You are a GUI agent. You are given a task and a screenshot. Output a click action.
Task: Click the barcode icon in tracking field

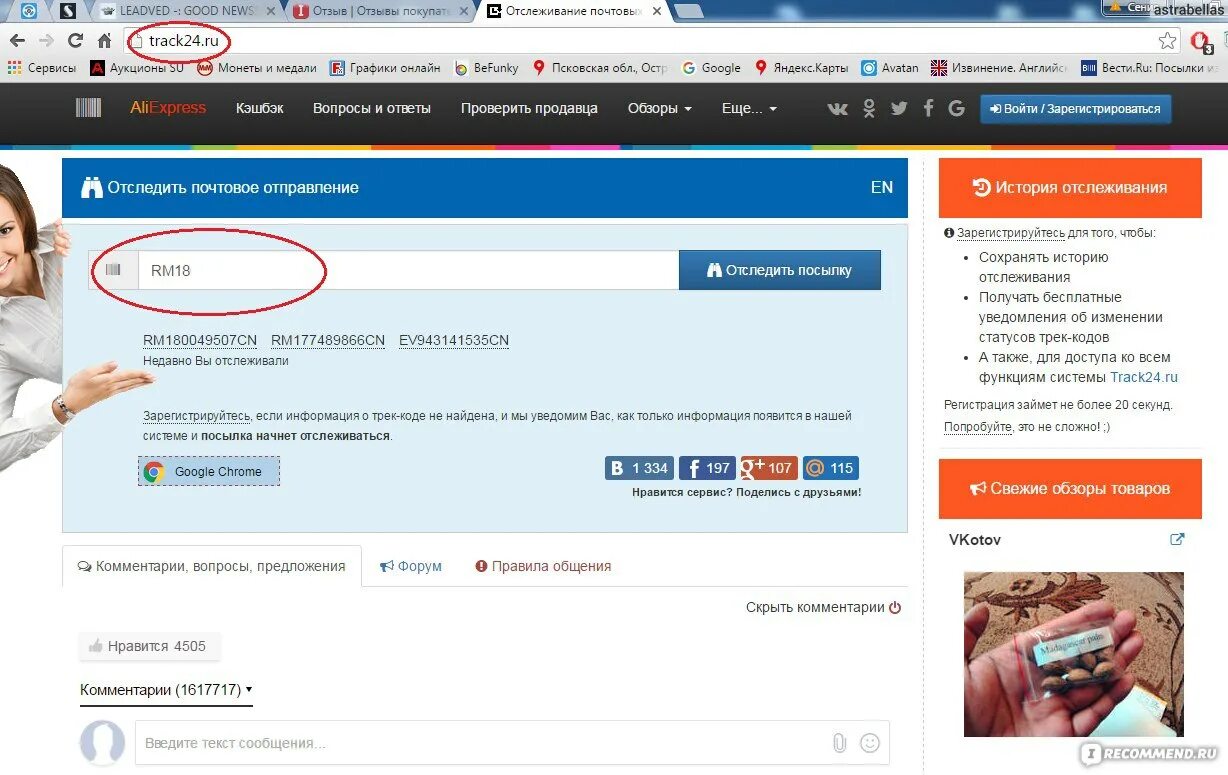(113, 269)
